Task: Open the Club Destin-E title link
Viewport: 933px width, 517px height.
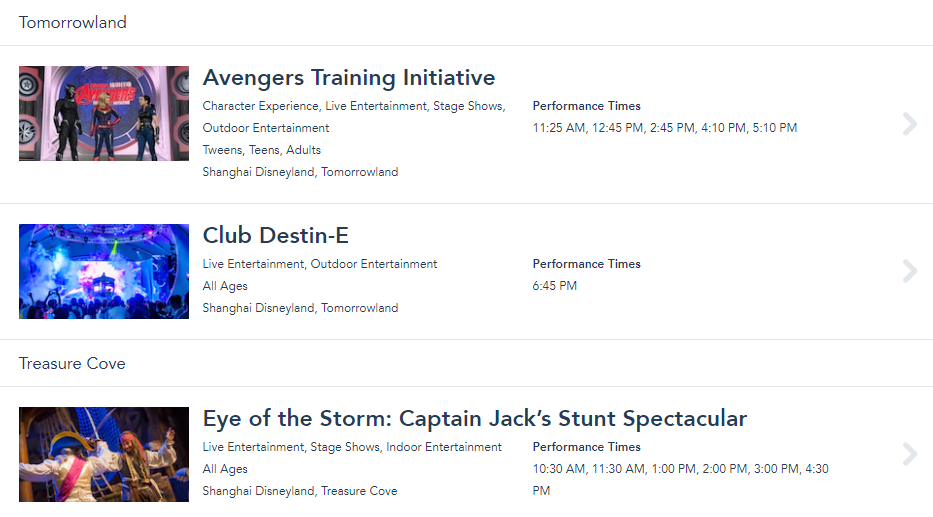Action: click(x=275, y=235)
